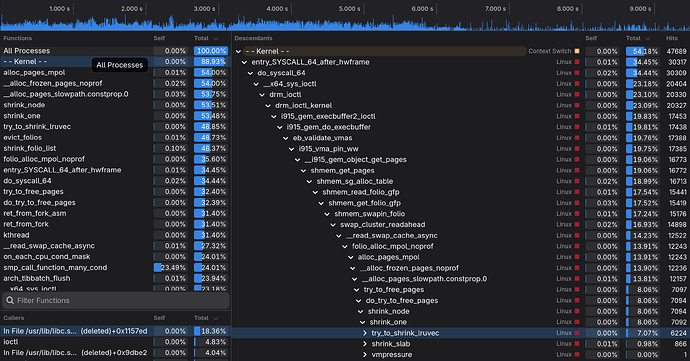The height and width of the screenshot is (361, 690).
Task: Click the timeline at the 5.000 s marker
Action: tap(363, 9)
